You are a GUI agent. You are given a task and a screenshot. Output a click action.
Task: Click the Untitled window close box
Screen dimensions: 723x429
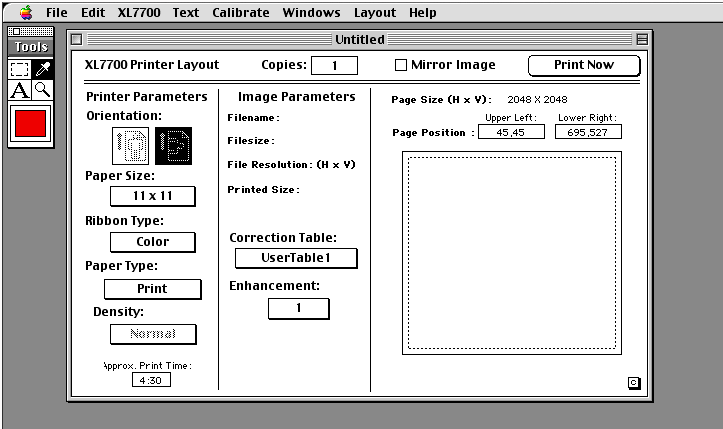[x=77, y=40]
